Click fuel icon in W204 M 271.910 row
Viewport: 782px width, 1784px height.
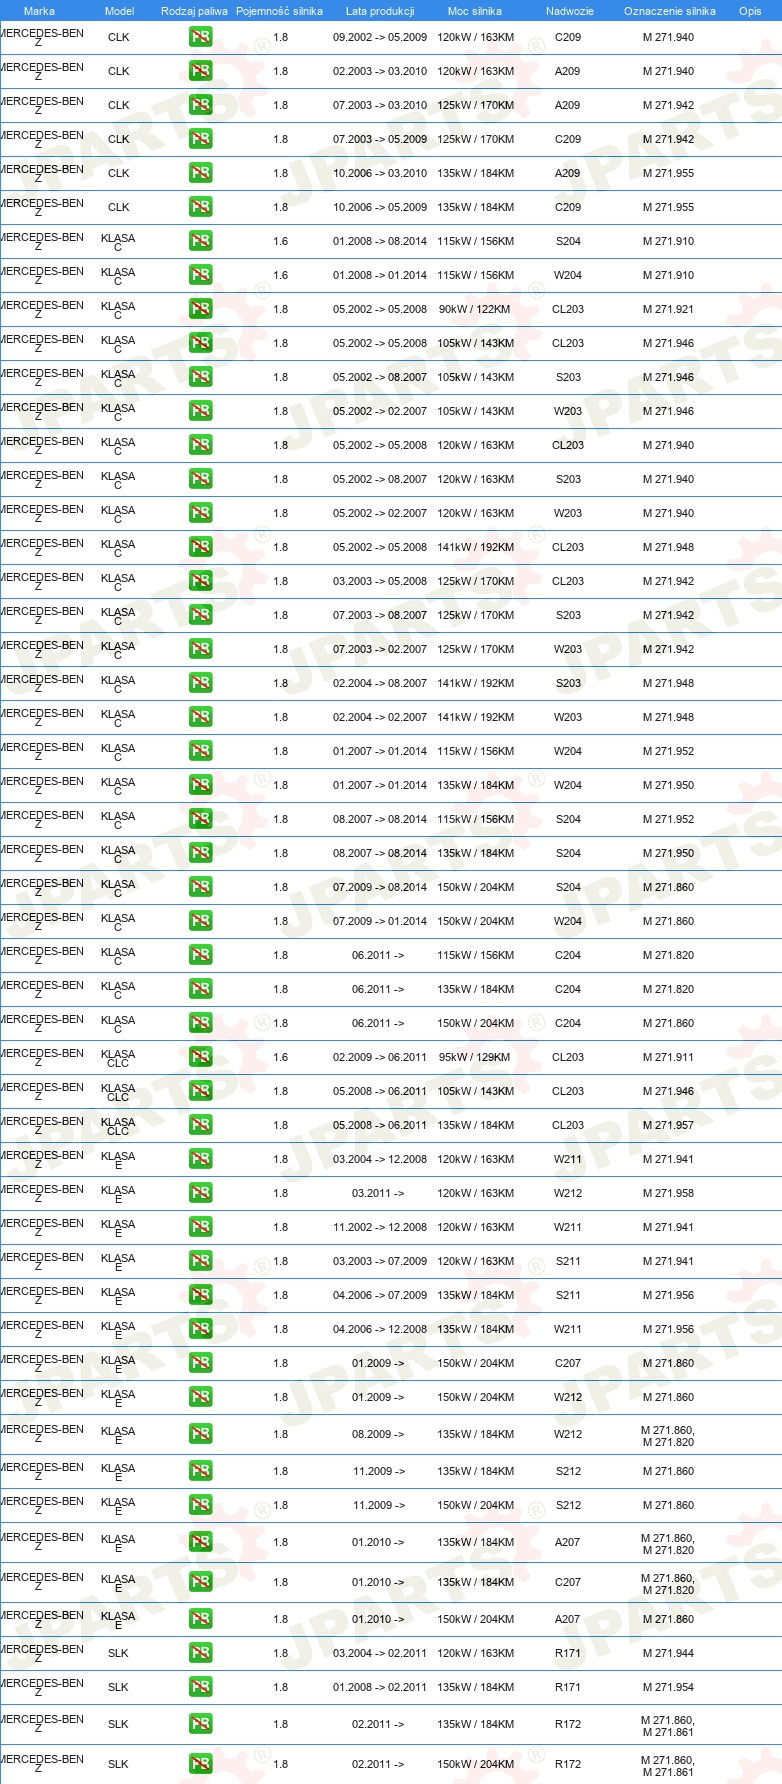pyautogui.click(x=201, y=276)
